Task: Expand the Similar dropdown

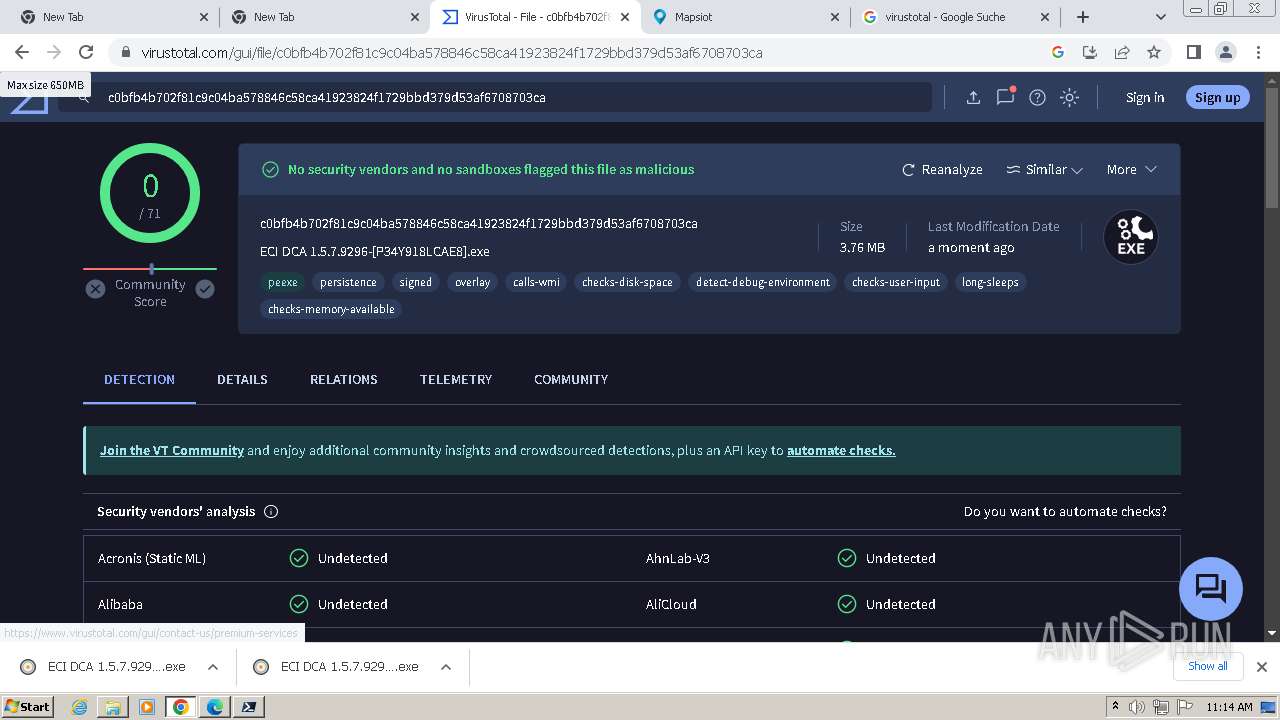Action: pos(1044,169)
